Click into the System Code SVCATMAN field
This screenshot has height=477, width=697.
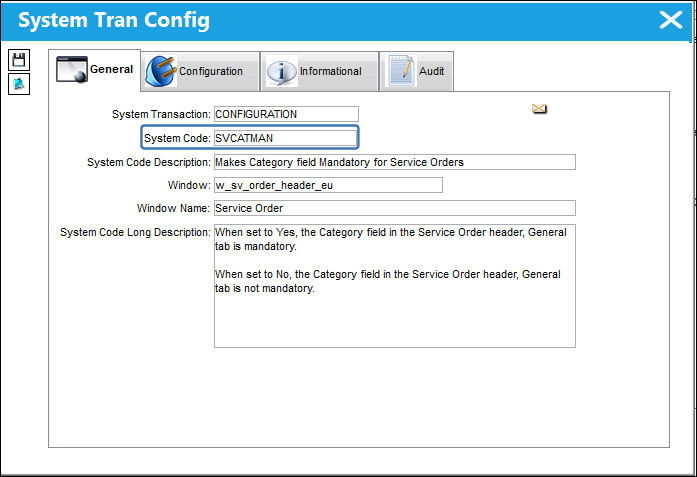285,138
